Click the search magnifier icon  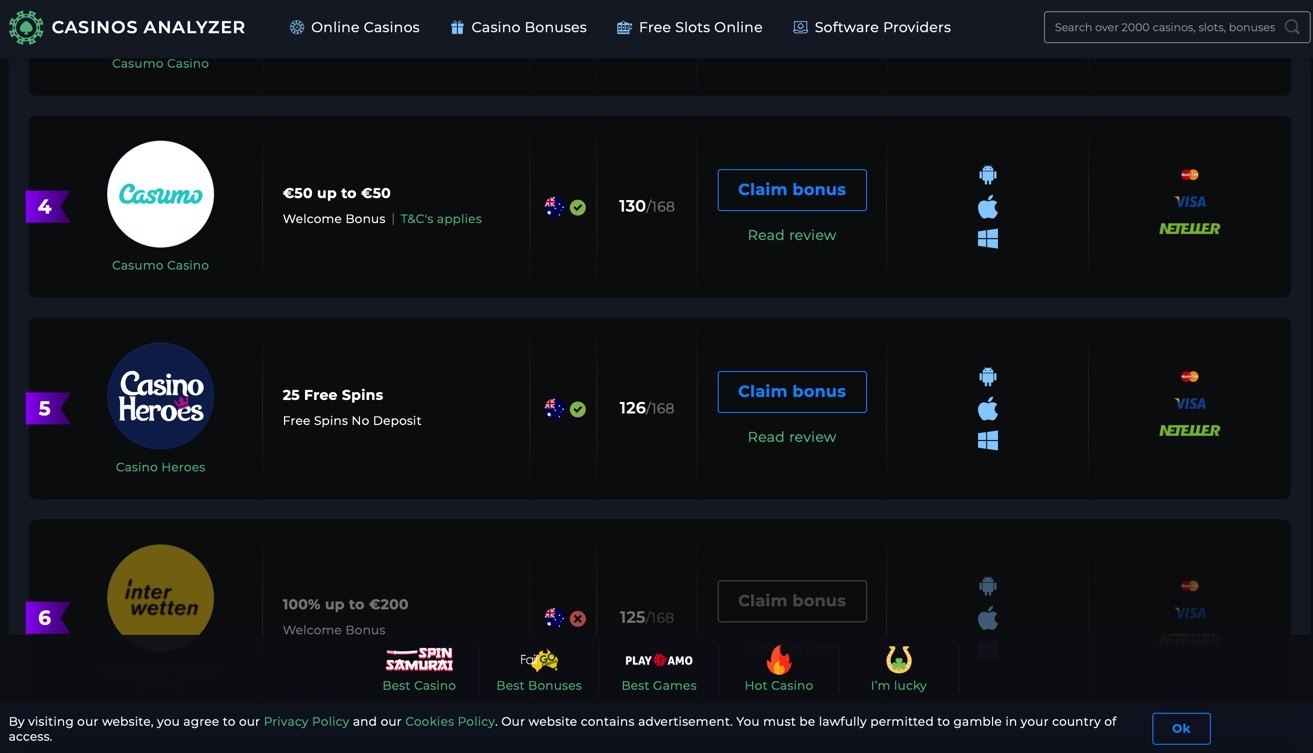(1292, 27)
